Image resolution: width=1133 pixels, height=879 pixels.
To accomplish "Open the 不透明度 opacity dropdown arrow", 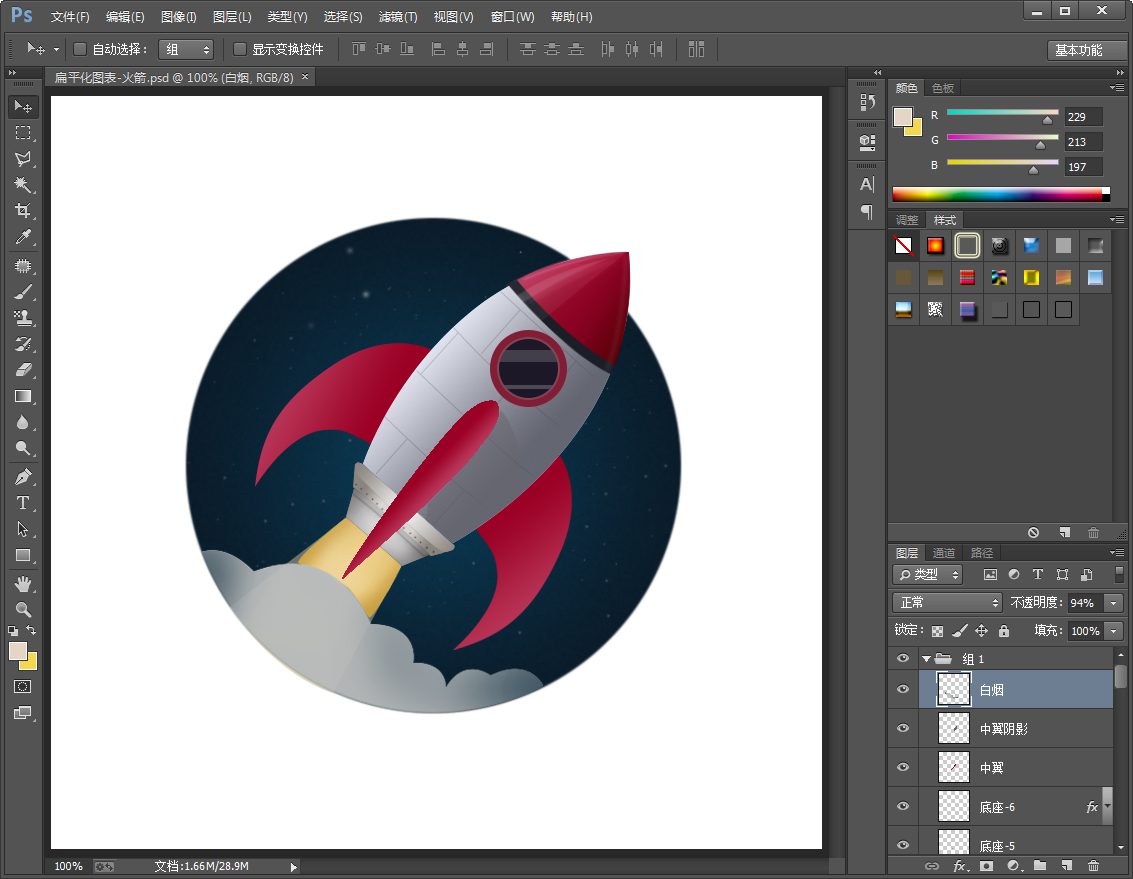I will (x=1113, y=602).
